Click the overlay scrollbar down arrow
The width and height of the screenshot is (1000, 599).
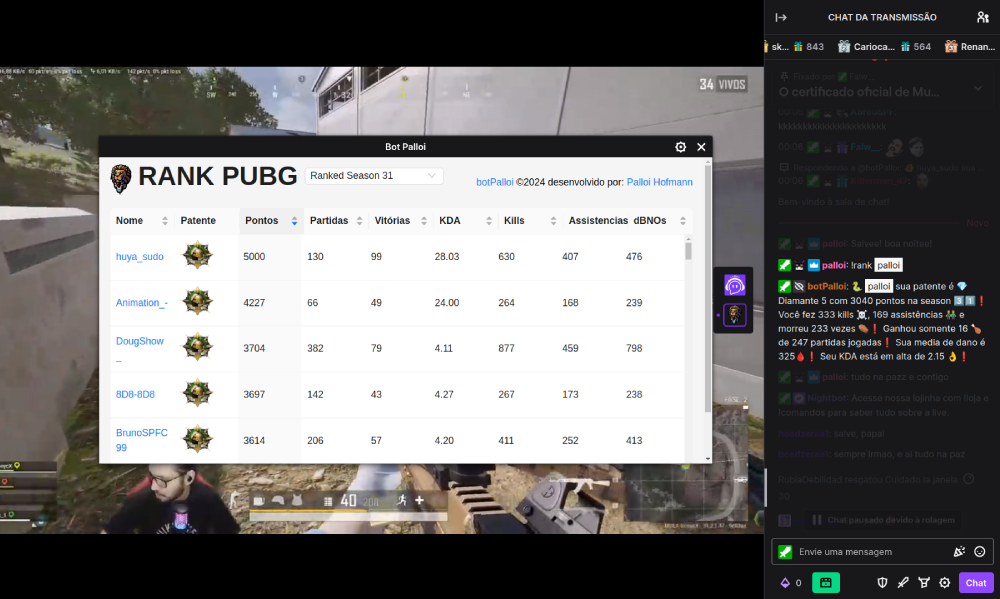point(708,459)
